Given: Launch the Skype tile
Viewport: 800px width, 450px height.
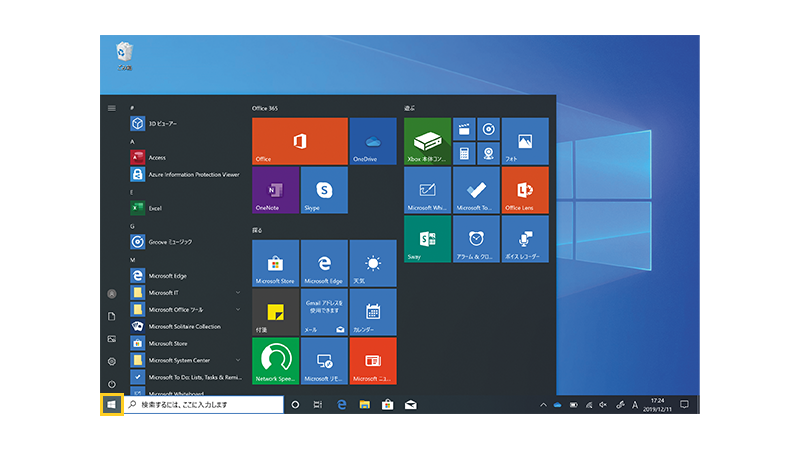Looking at the screenshot, I should click(x=324, y=190).
